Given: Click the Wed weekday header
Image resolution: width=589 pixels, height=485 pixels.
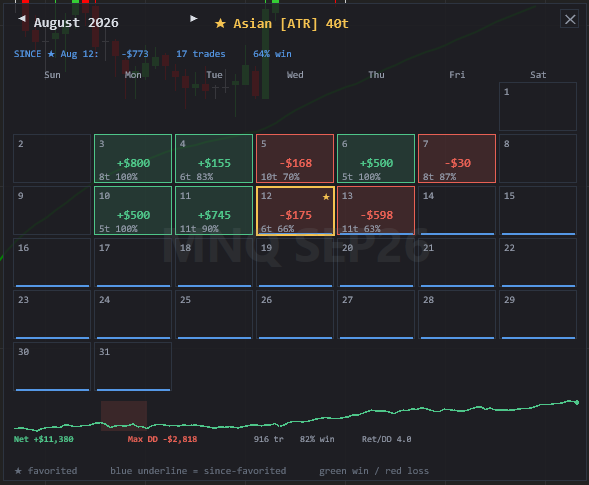Looking at the screenshot, I should (x=295, y=75).
